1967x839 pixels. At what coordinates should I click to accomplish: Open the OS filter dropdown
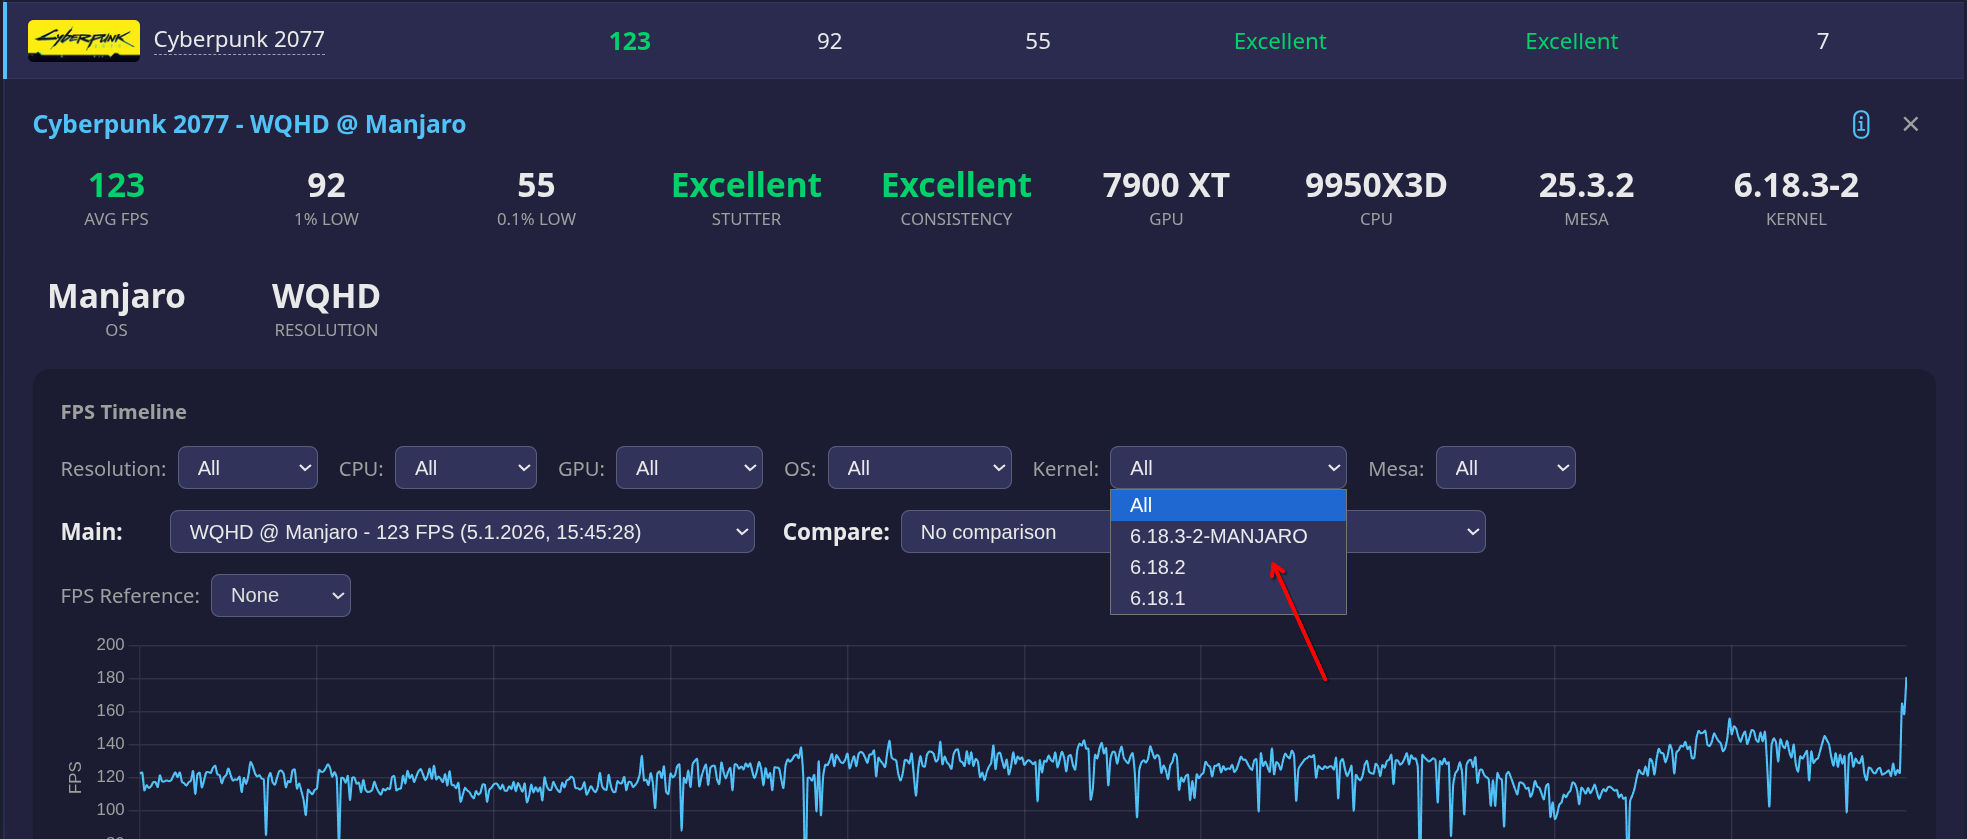(x=920, y=468)
